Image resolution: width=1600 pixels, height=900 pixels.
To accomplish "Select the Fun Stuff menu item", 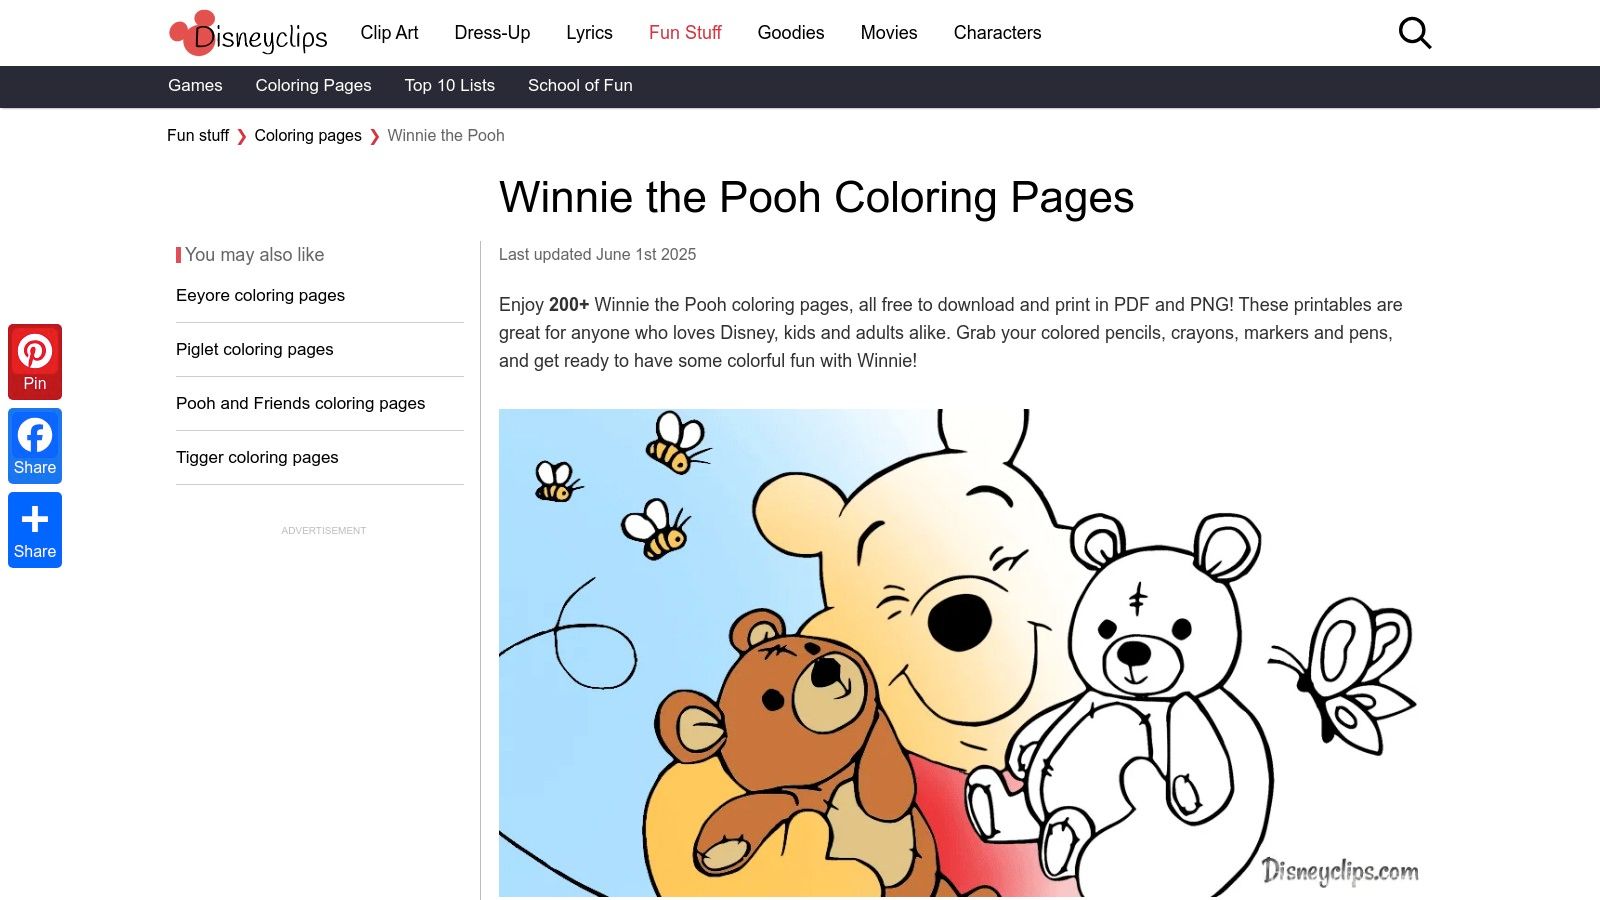I will [x=685, y=33].
